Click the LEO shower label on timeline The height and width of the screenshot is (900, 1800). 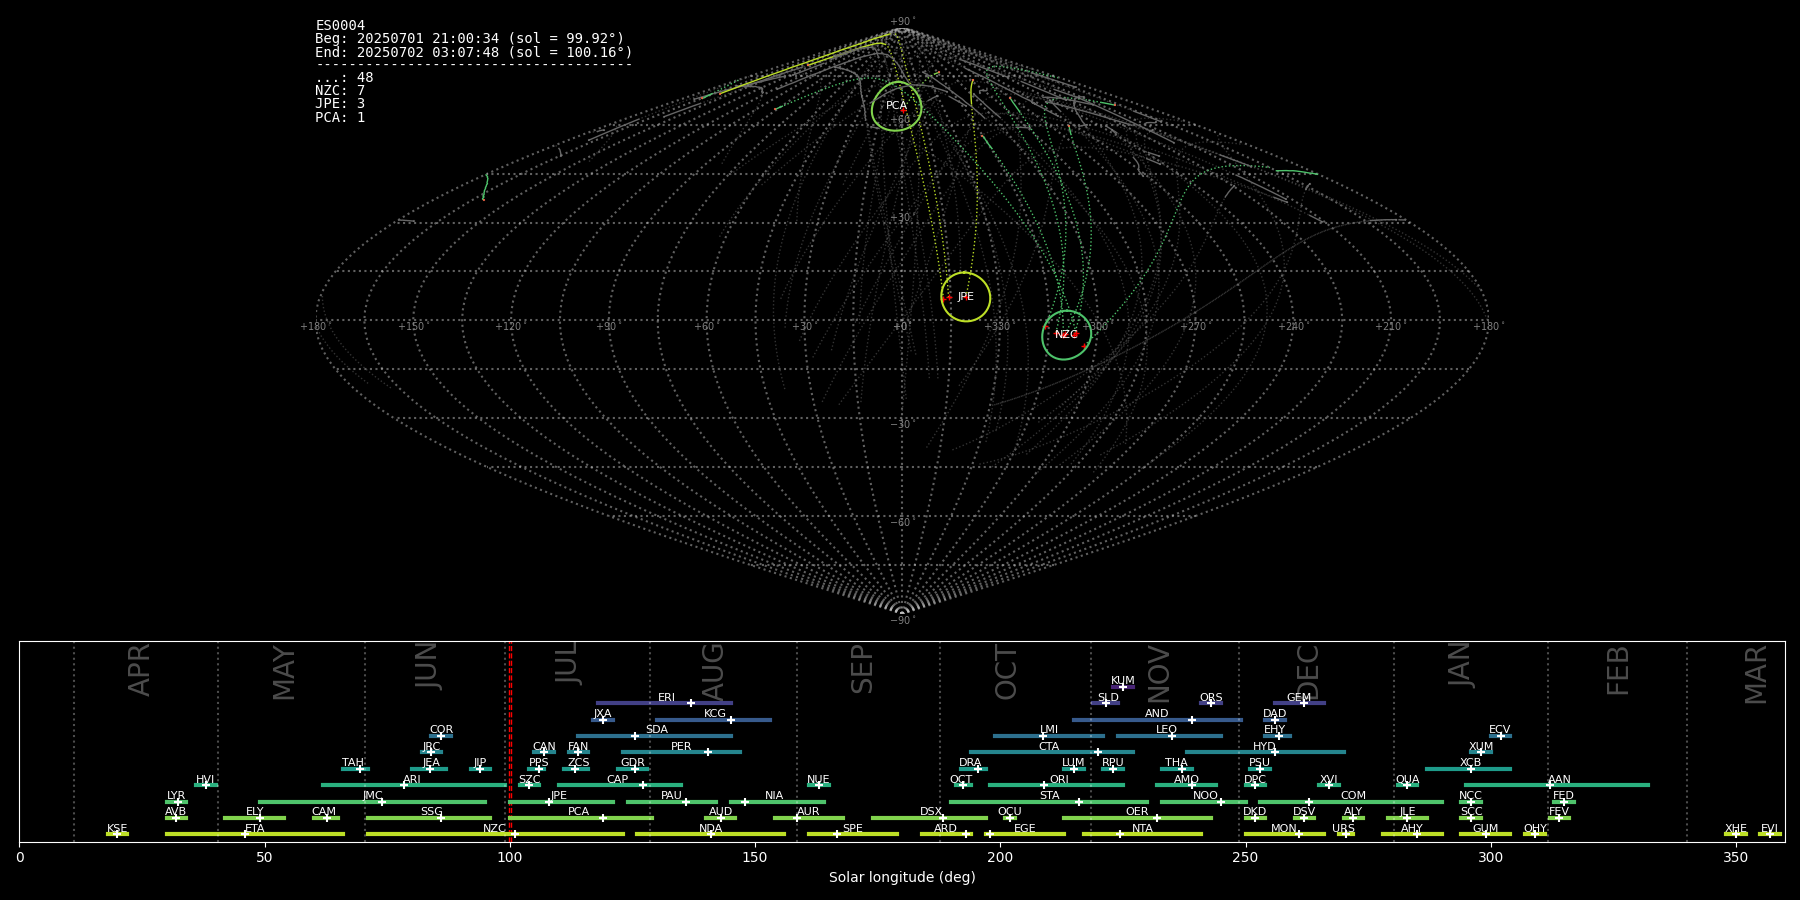pyautogui.click(x=1167, y=730)
